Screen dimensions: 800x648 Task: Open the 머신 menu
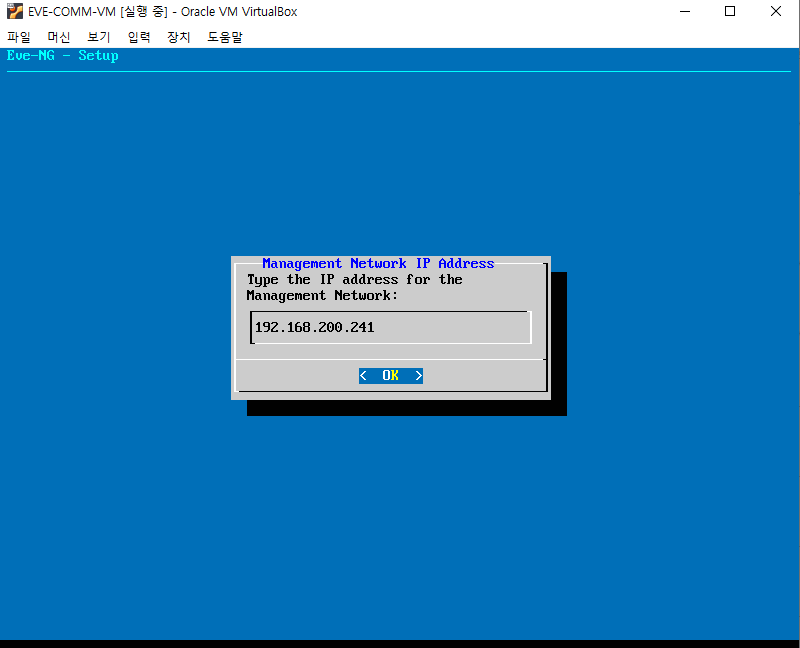pos(59,37)
